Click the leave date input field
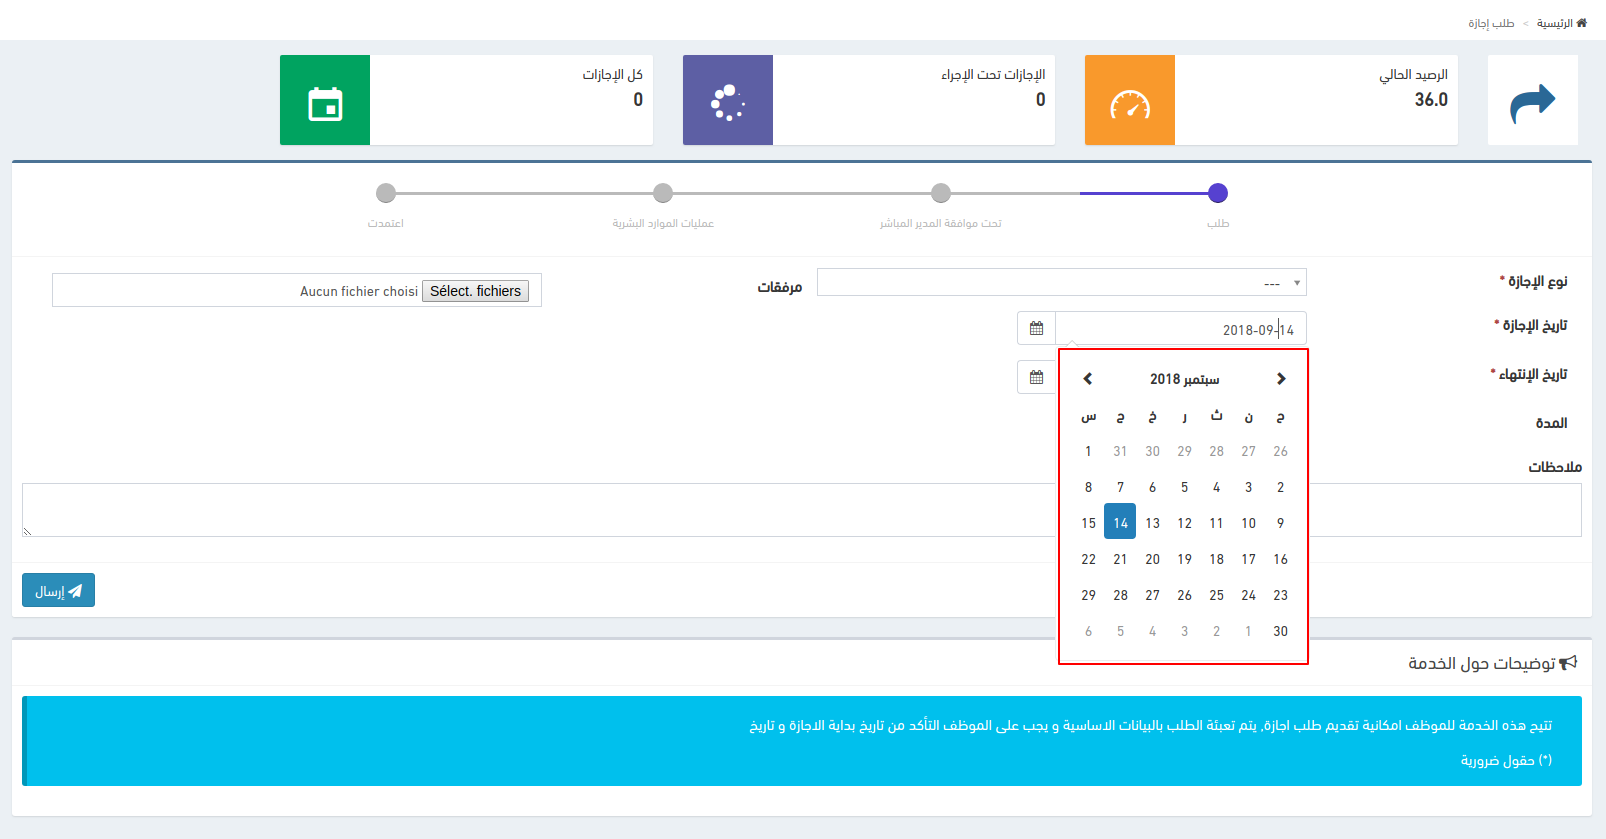This screenshot has width=1606, height=839. point(1180,329)
